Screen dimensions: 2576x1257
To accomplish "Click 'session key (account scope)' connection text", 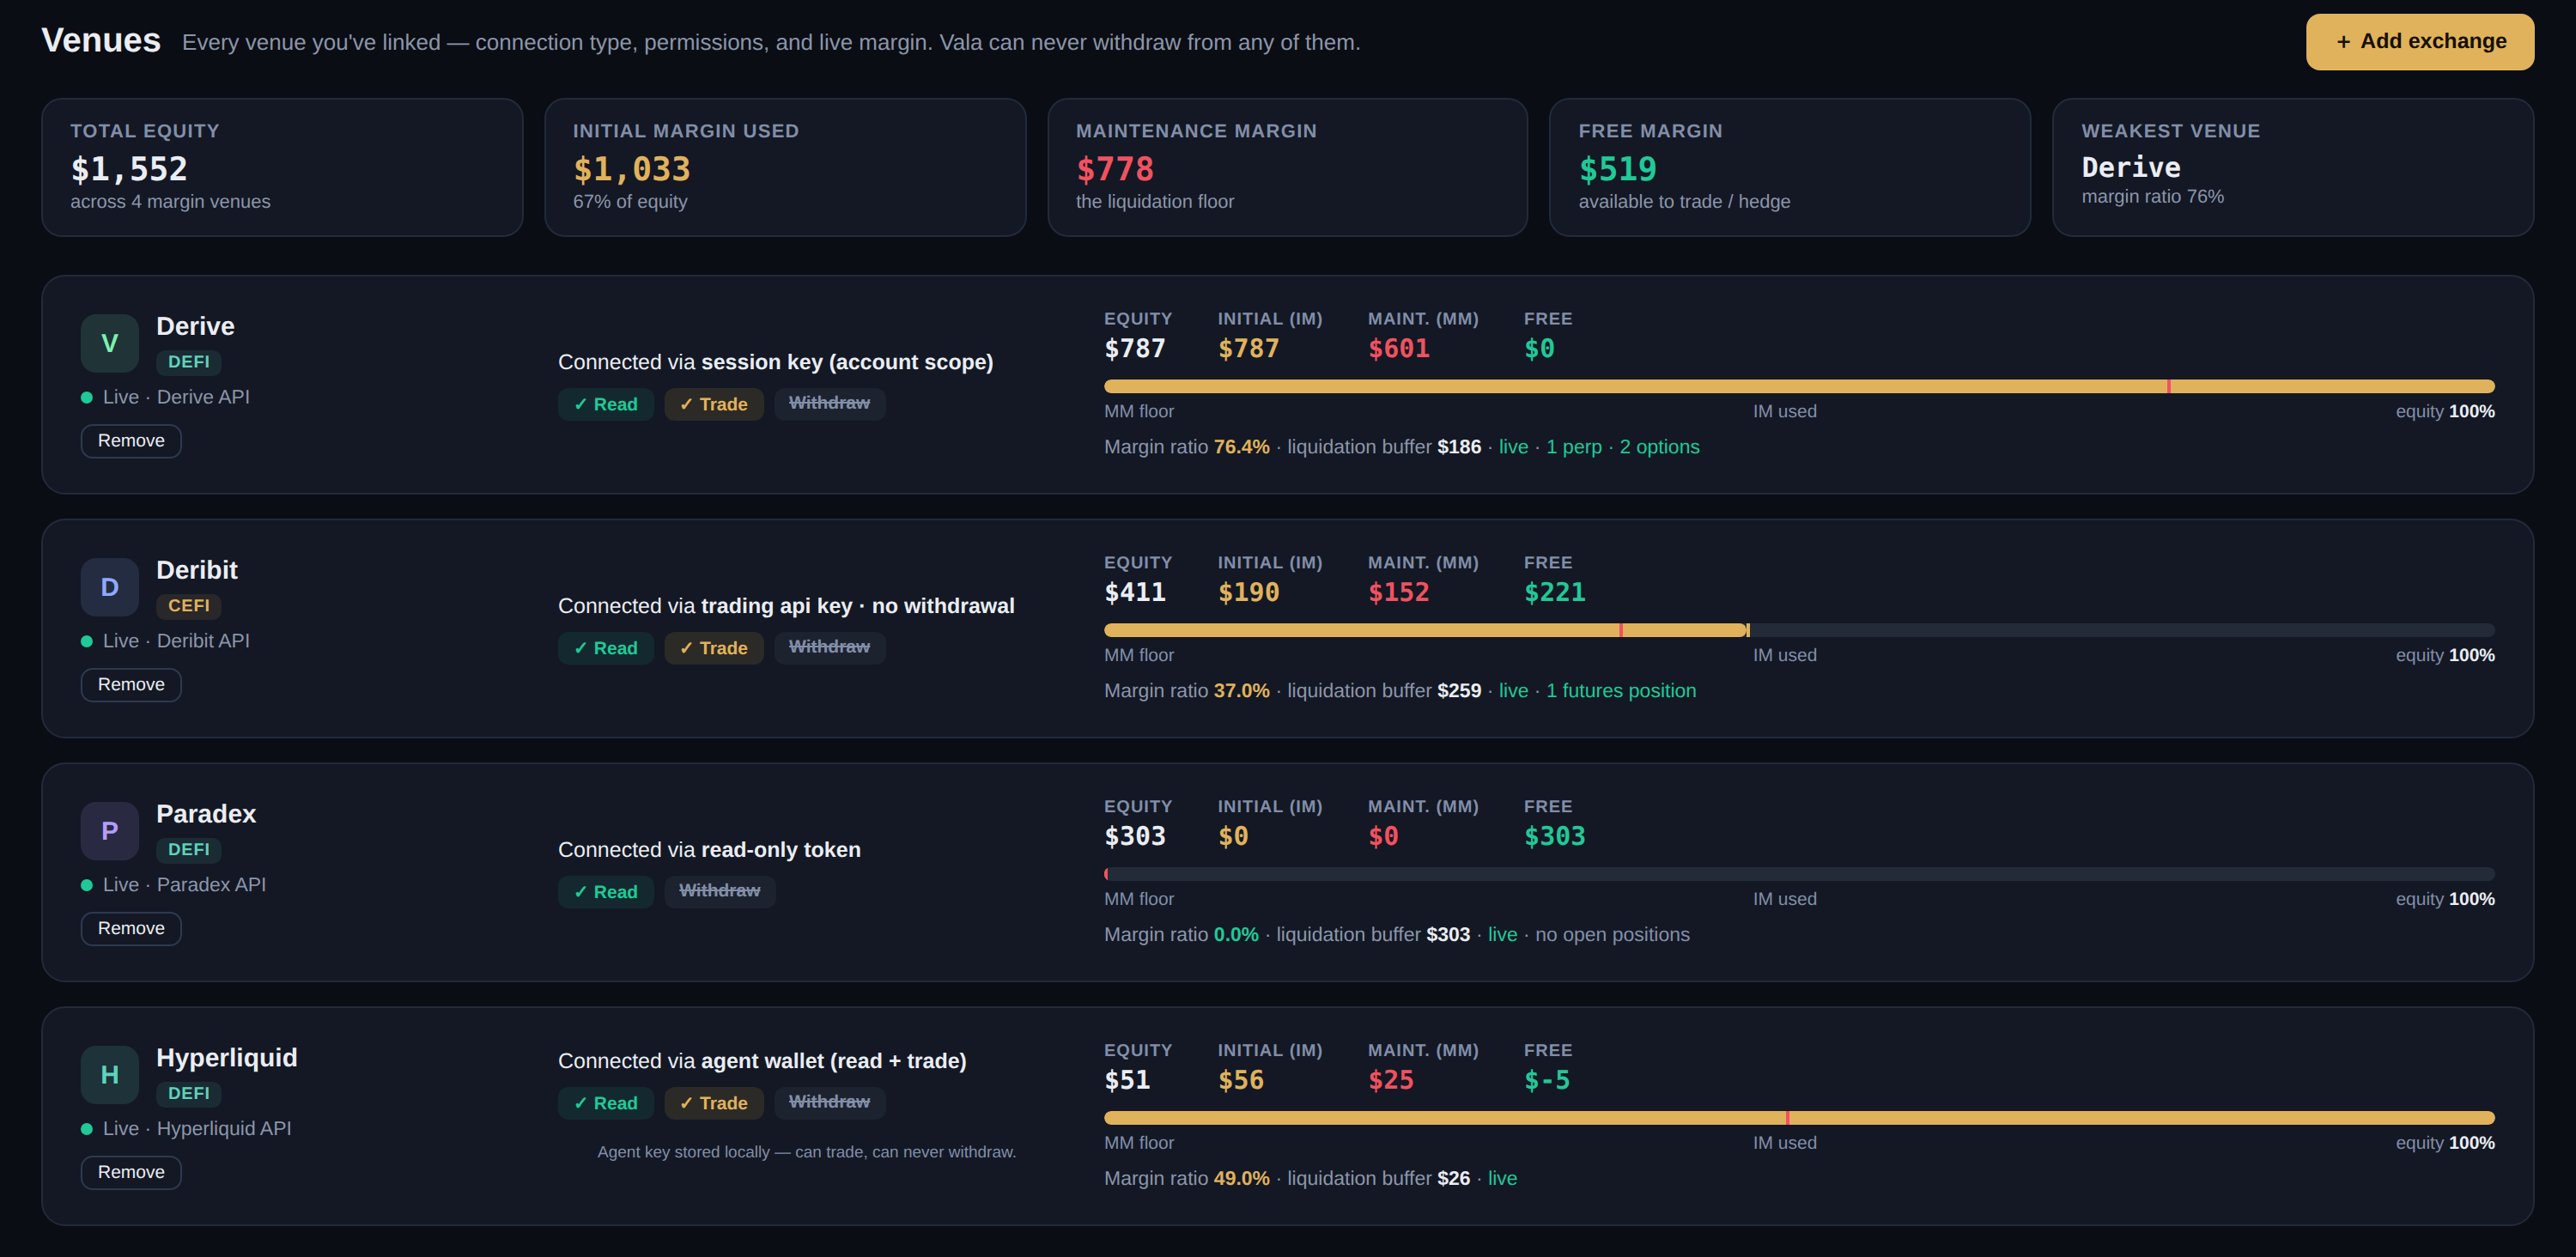I will click(847, 362).
